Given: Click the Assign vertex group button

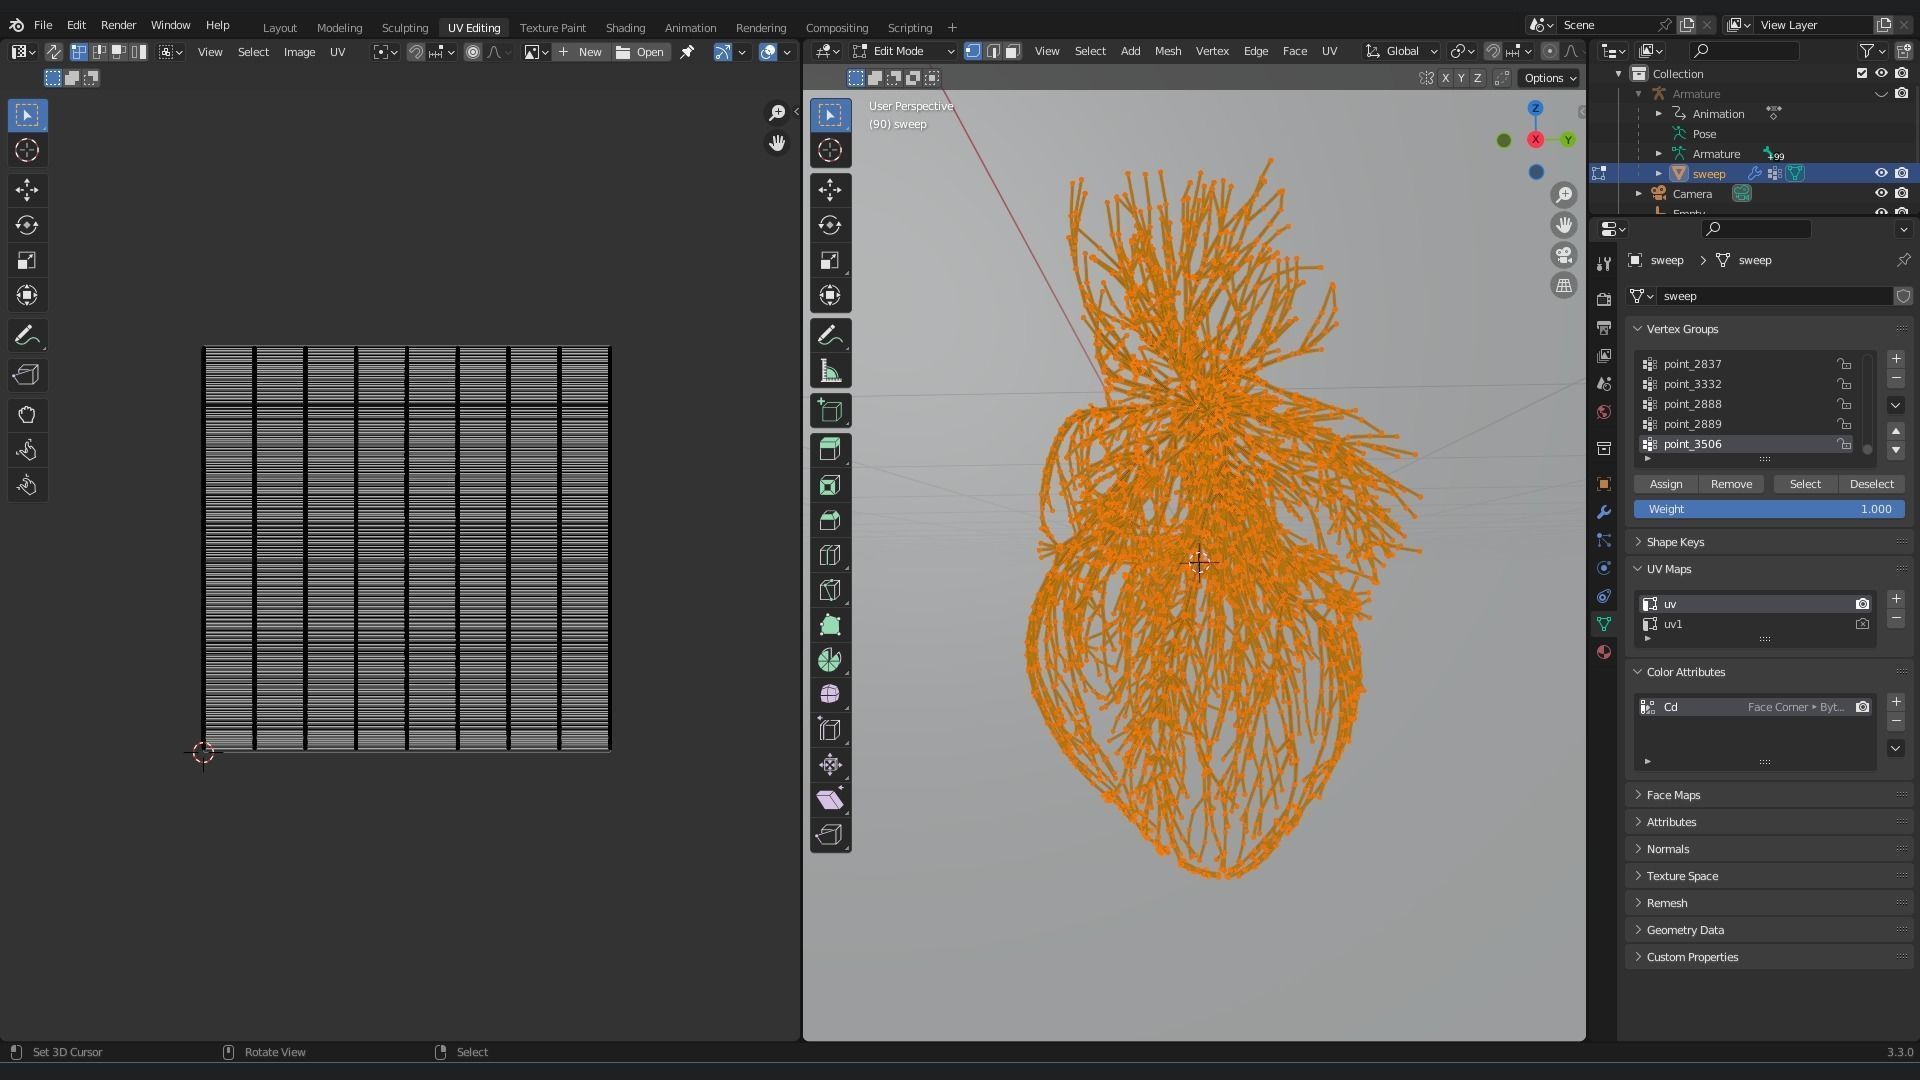Looking at the screenshot, I should pos(1666,484).
